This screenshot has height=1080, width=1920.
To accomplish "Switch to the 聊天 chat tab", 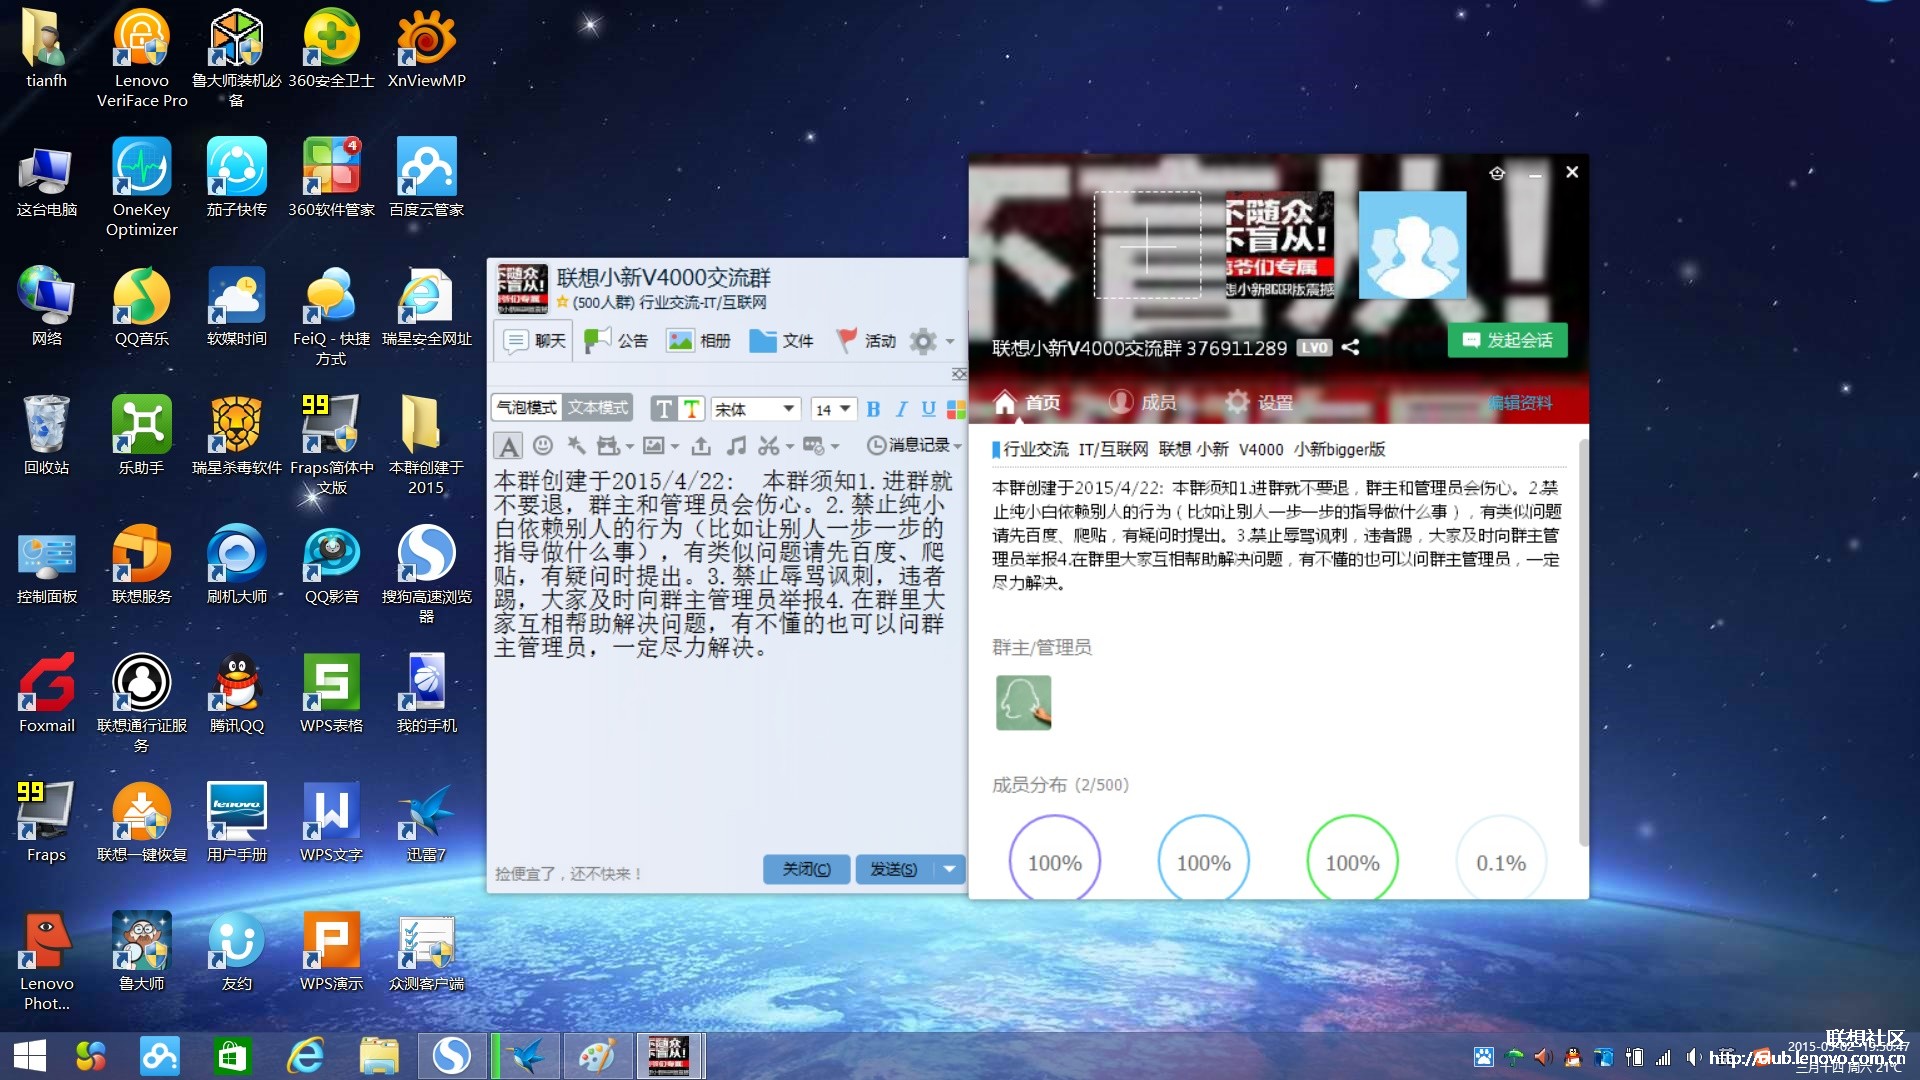I will pyautogui.click(x=535, y=341).
